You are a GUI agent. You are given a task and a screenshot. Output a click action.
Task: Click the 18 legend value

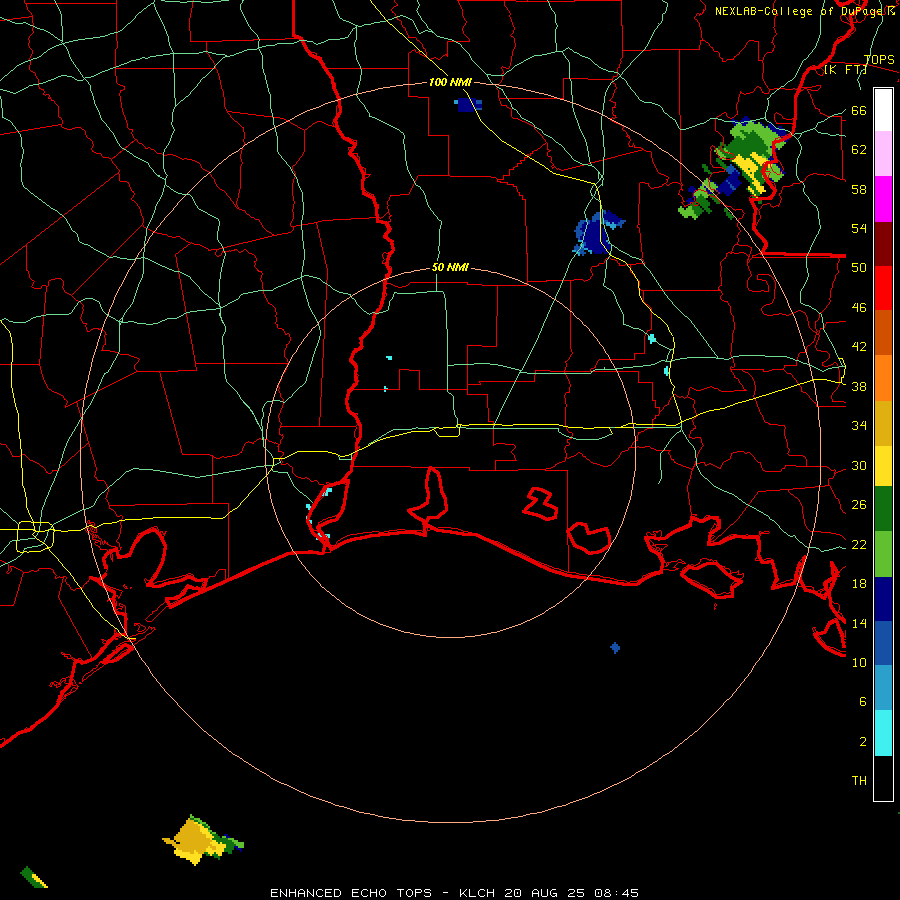coord(859,584)
